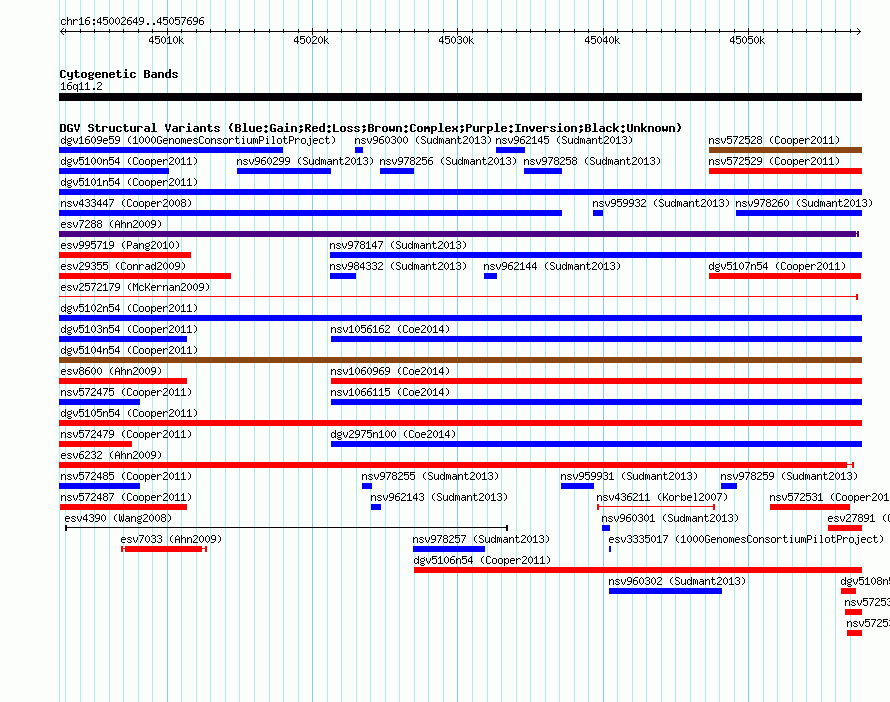Click the purple inversion bar under esv7288
This screenshot has width=890, height=702.
tap(459, 234)
